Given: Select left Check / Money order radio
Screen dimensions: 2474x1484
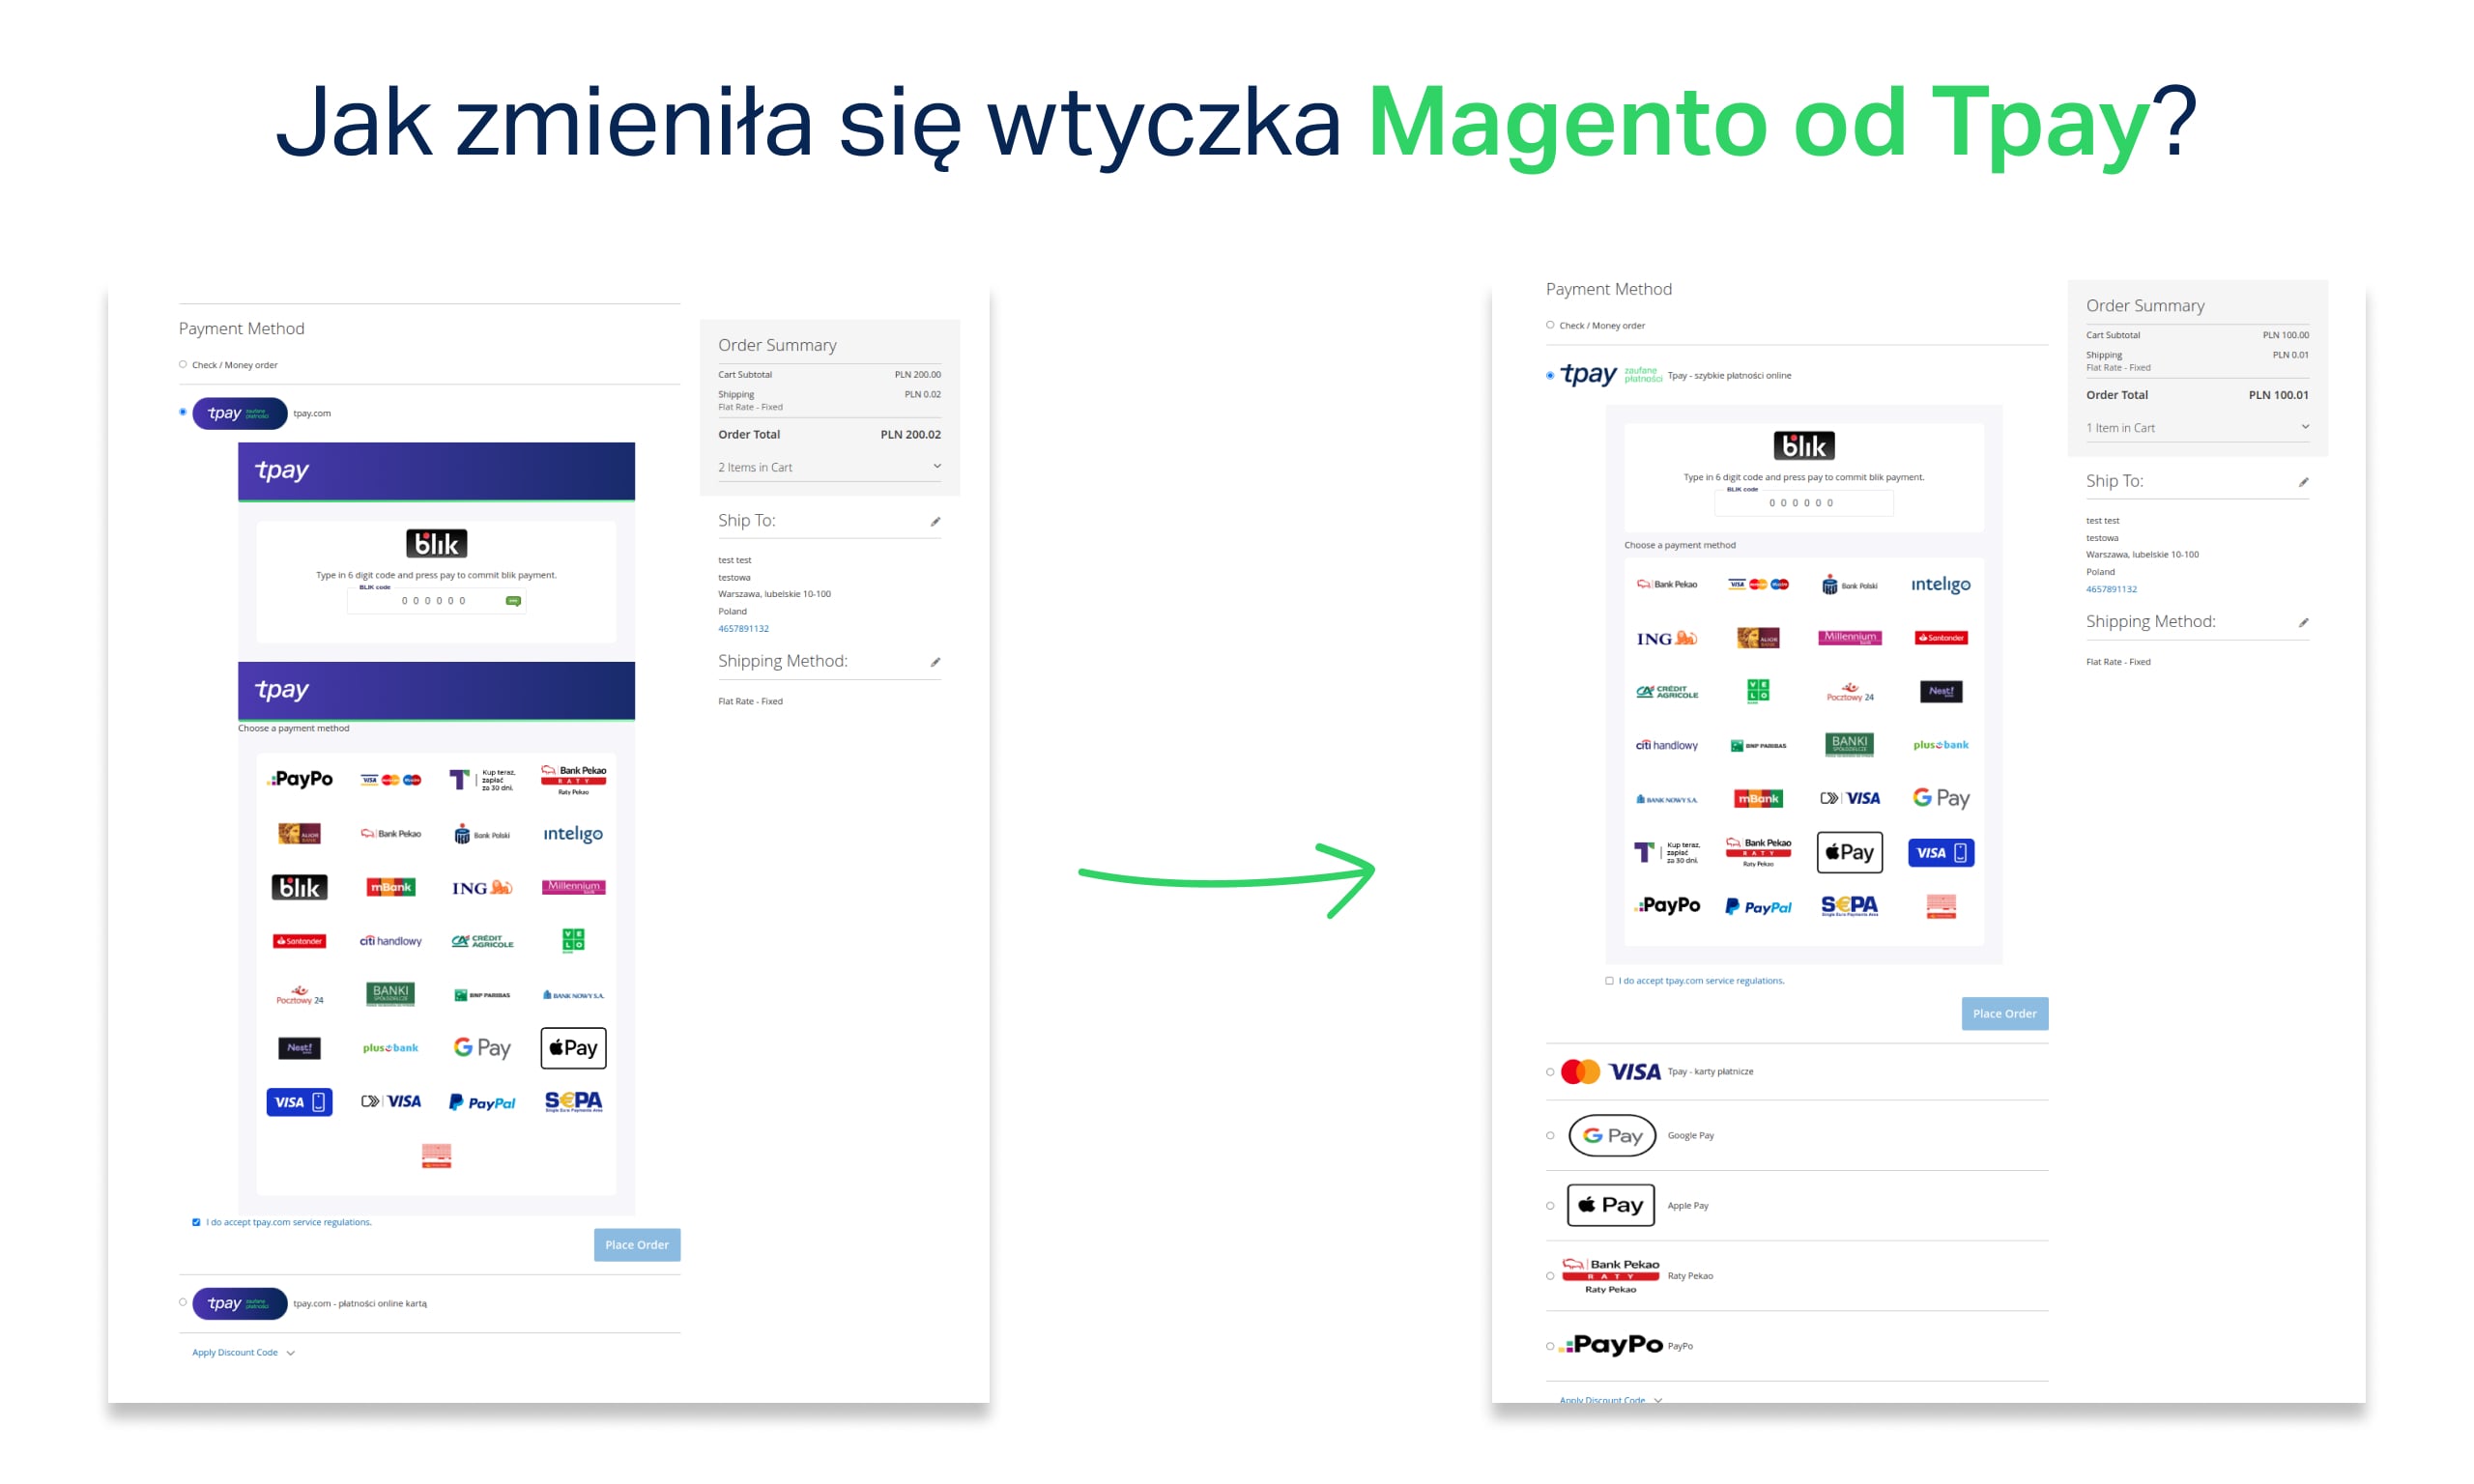Looking at the screenshot, I should [x=183, y=365].
